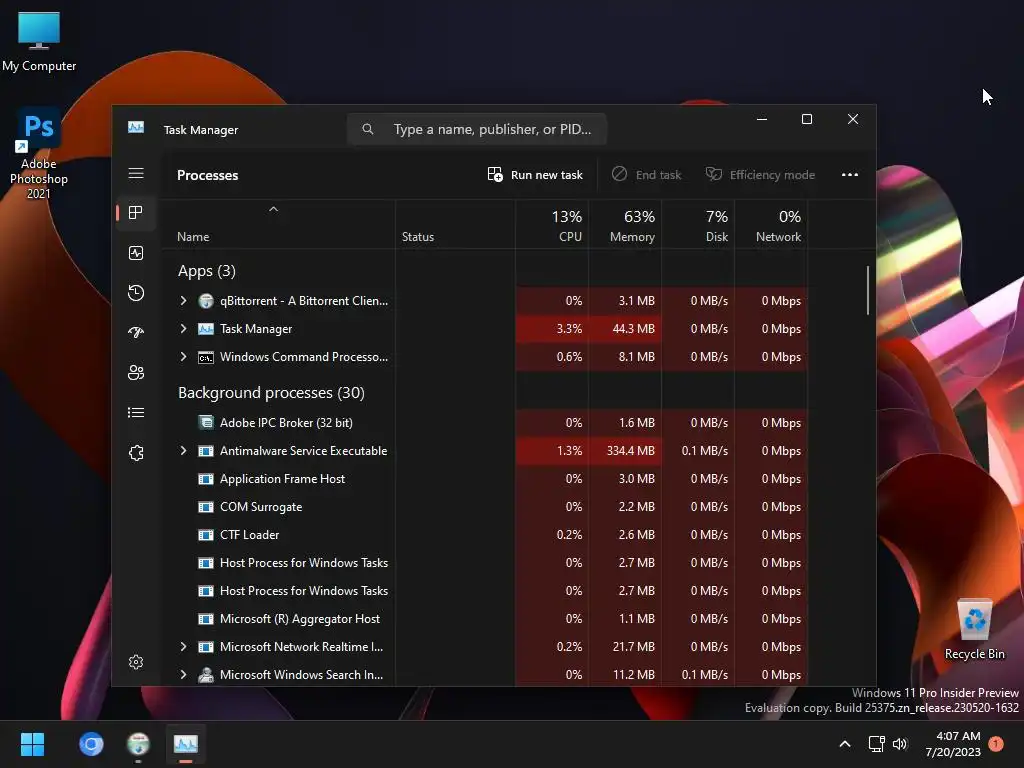Select the Processes page icon in sidebar
1024x768 pixels.
click(x=136, y=213)
